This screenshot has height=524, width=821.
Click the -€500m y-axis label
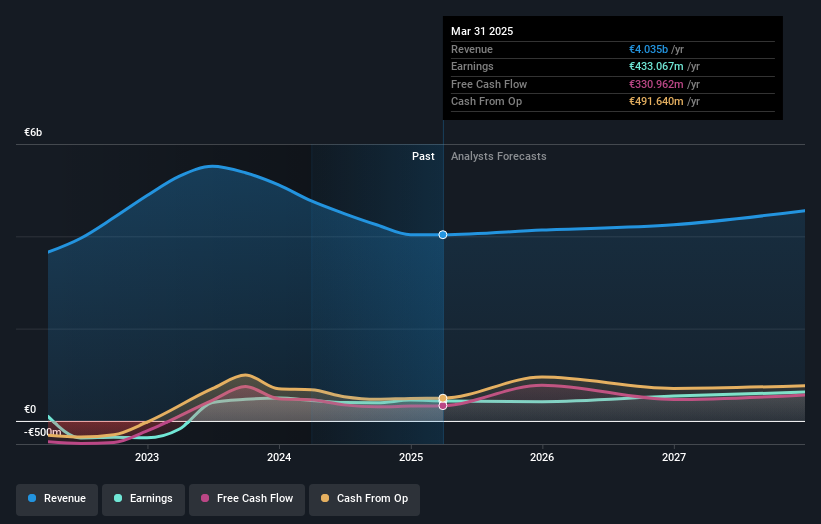pyautogui.click(x=42, y=432)
